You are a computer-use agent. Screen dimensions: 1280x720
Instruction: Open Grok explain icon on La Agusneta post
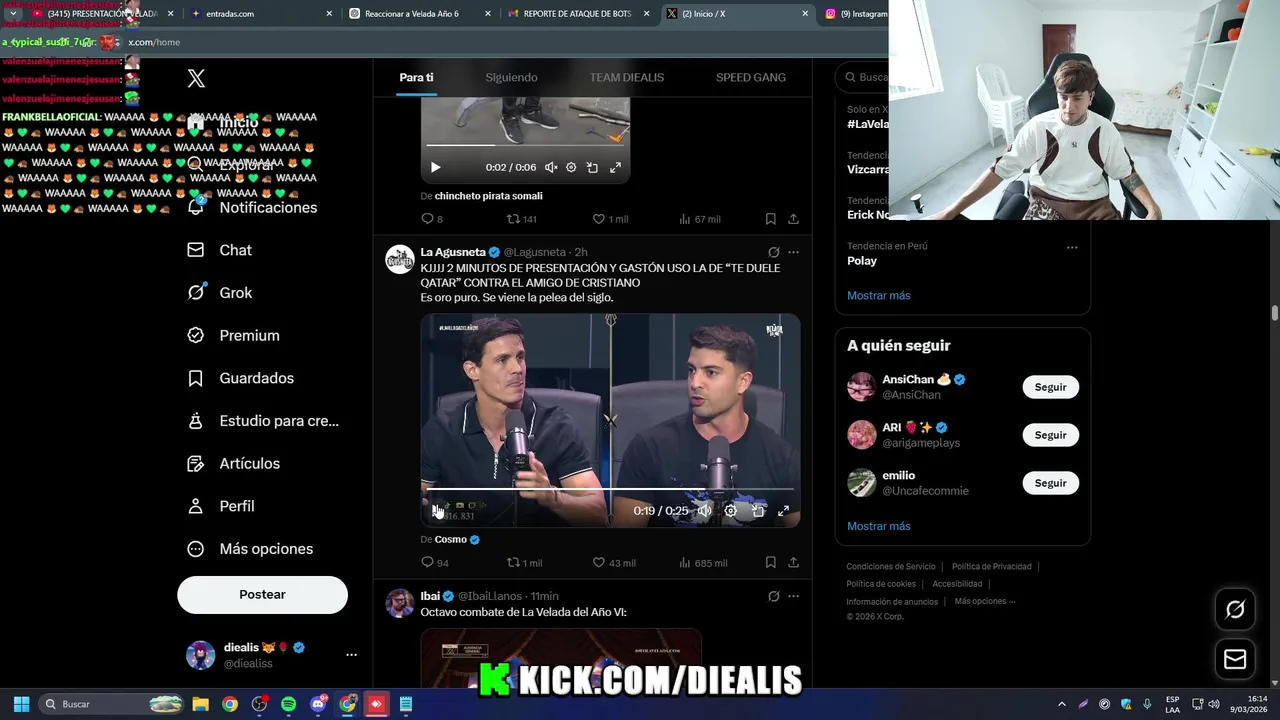773,252
